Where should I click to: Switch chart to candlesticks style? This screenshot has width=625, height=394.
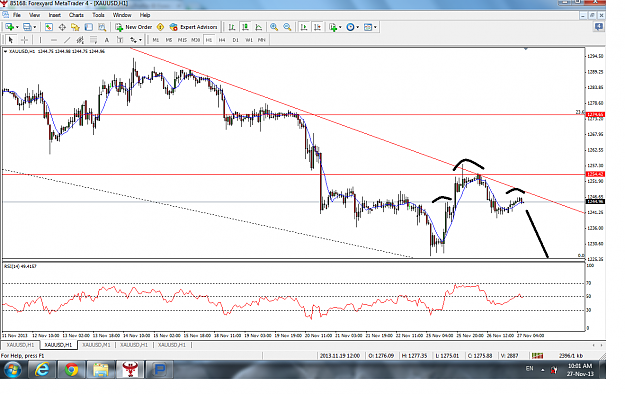click(x=245, y=27)
